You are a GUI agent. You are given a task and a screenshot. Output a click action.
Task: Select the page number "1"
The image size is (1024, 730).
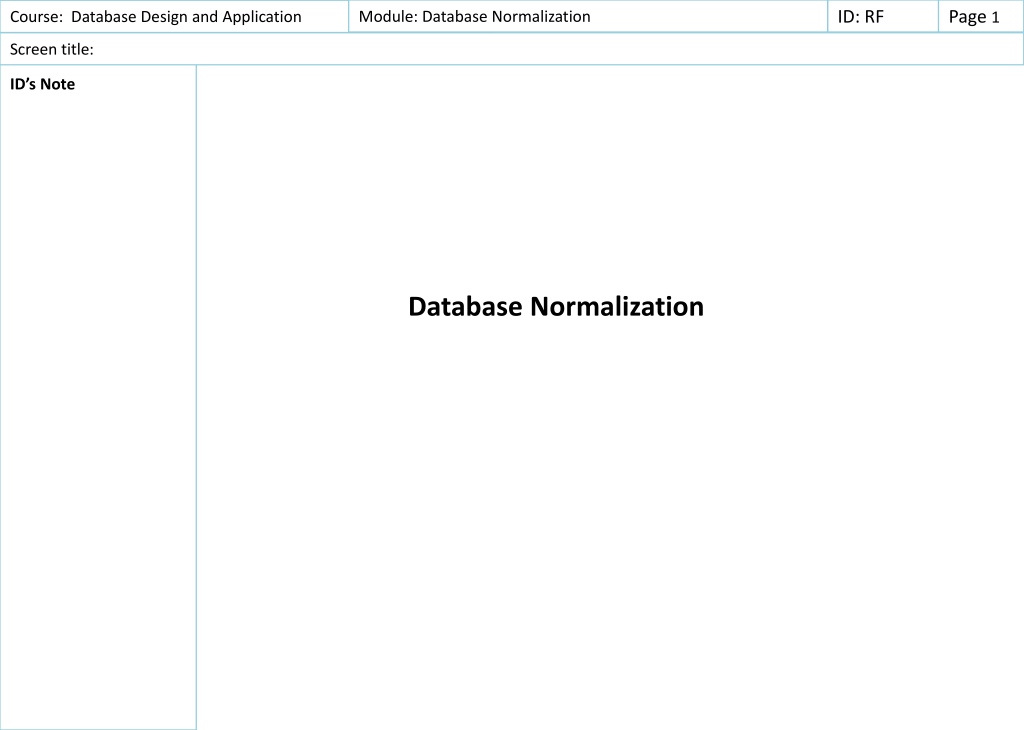coord(995,18)
